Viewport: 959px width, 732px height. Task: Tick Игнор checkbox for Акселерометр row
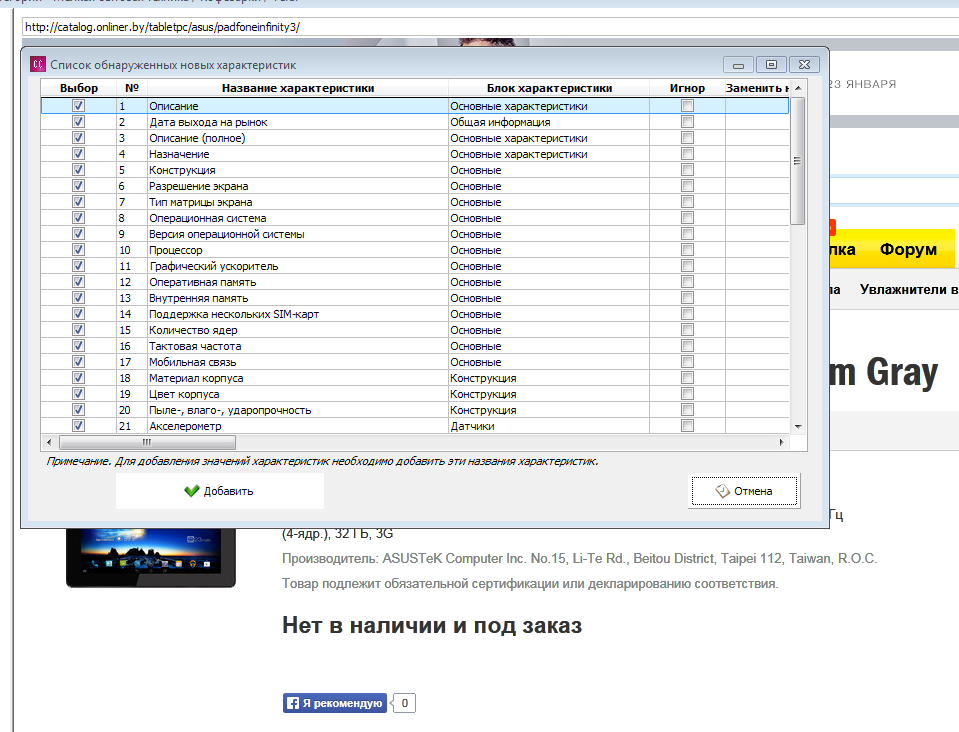tap(687, 426)
